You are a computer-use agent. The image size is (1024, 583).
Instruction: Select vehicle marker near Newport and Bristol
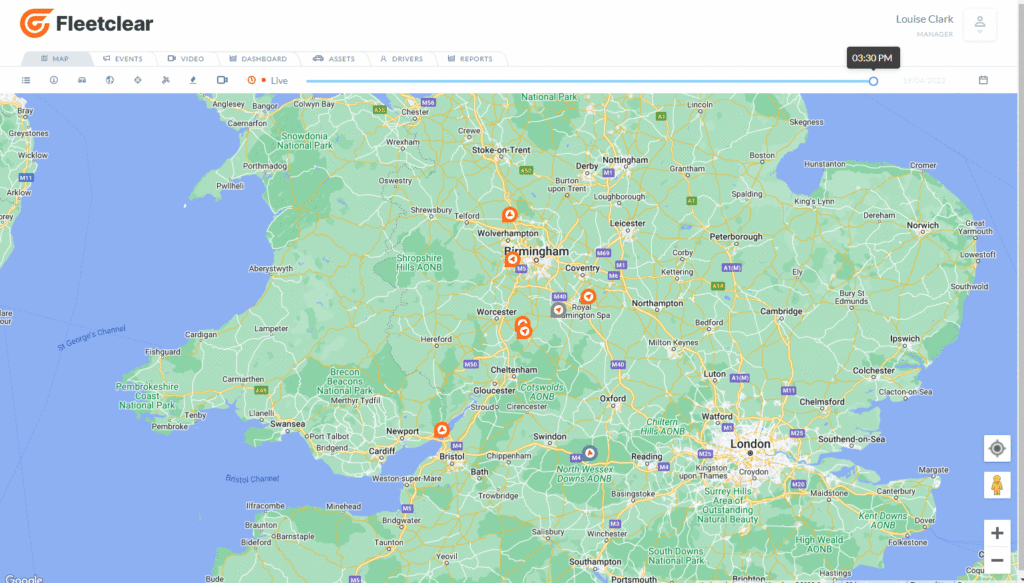442,430
